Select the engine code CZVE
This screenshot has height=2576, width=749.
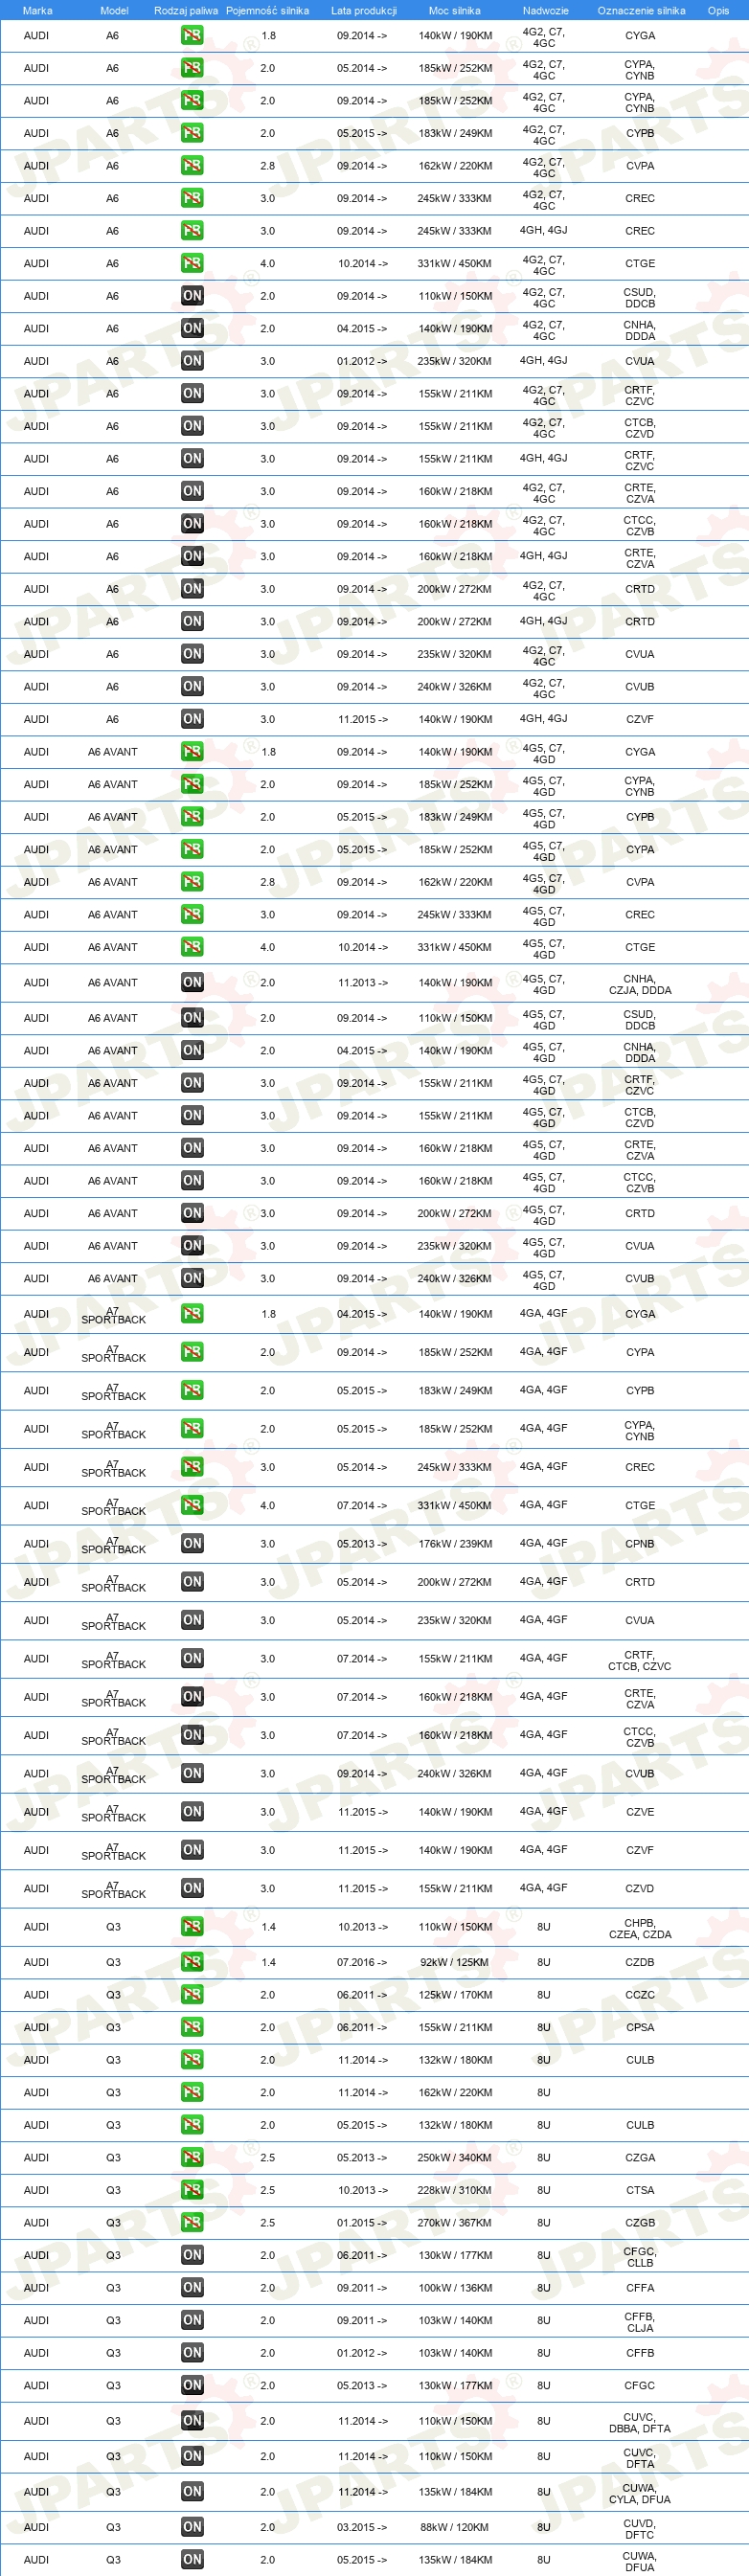(x=640, y=1811)
